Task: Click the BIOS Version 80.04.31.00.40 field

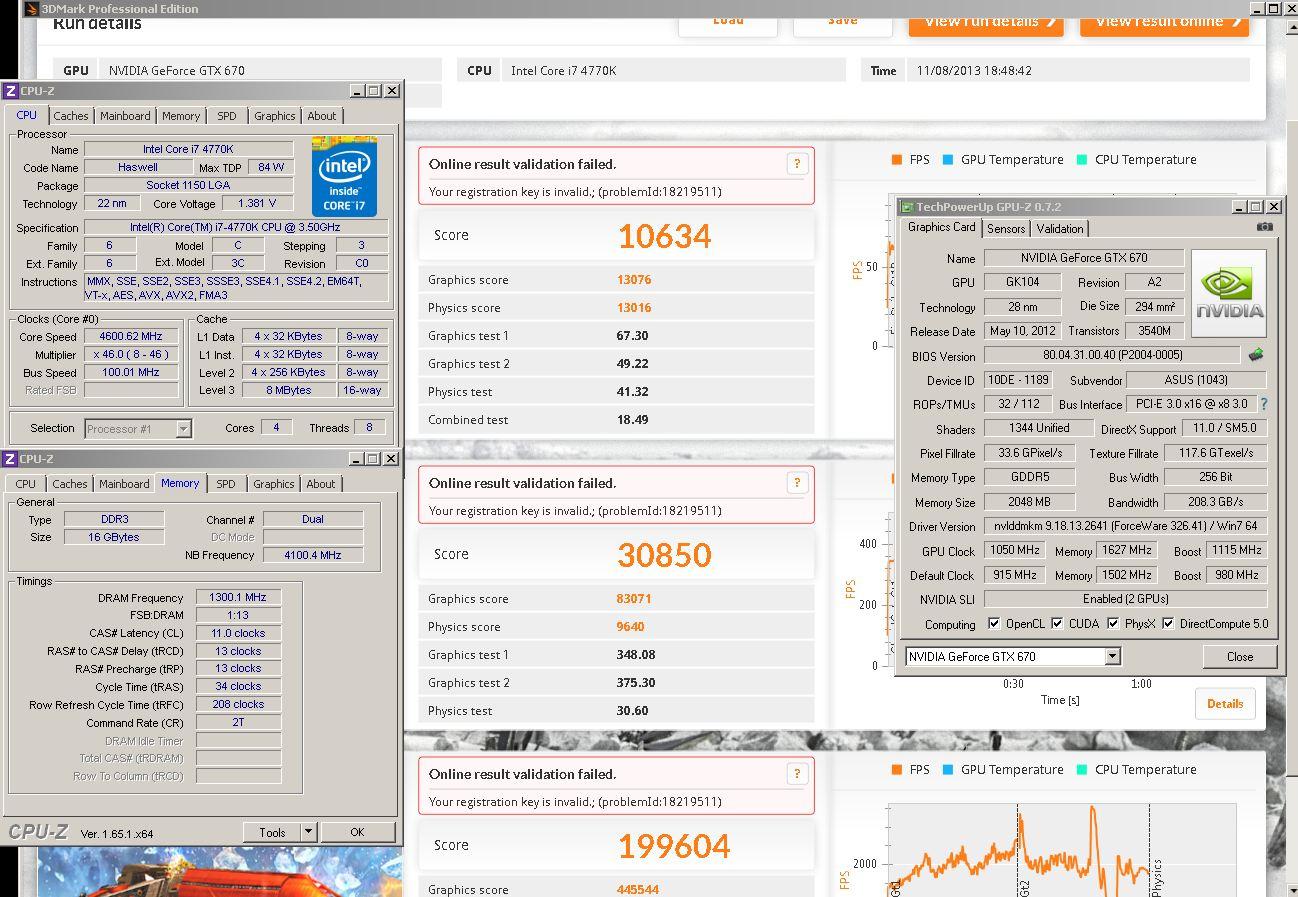Action: point(1113,355)
